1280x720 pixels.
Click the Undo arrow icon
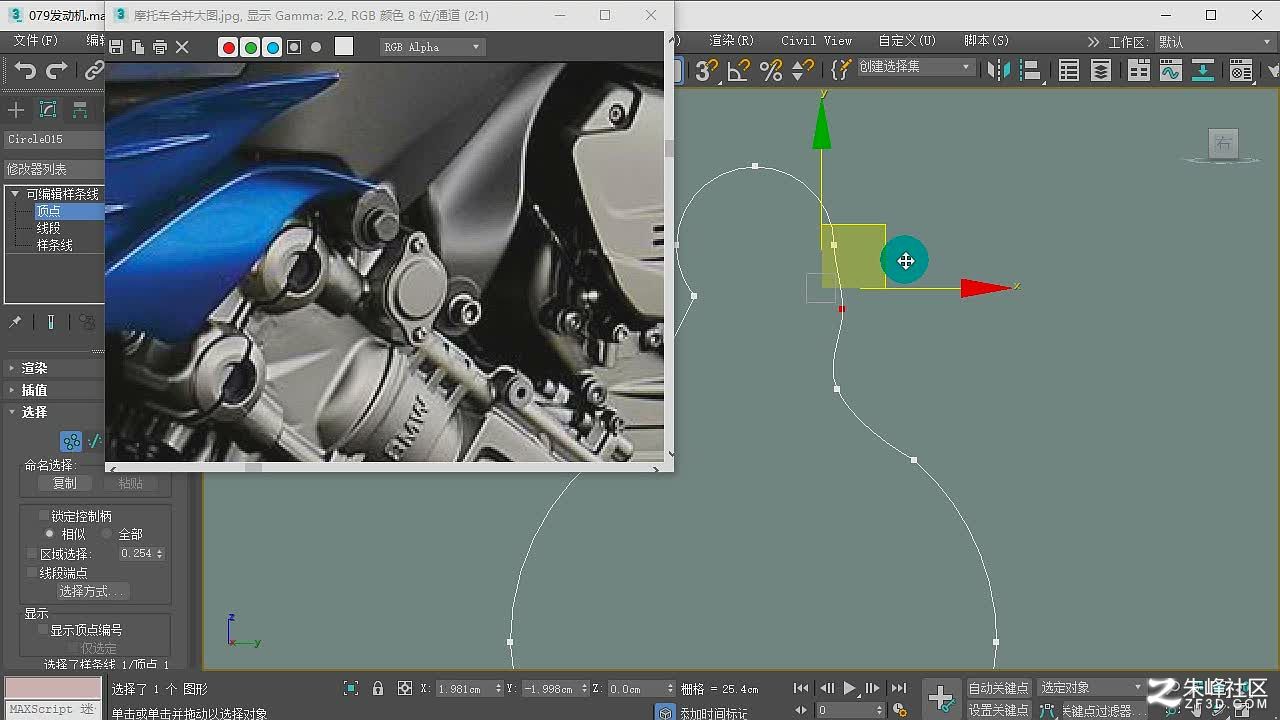tap(25, 71)
